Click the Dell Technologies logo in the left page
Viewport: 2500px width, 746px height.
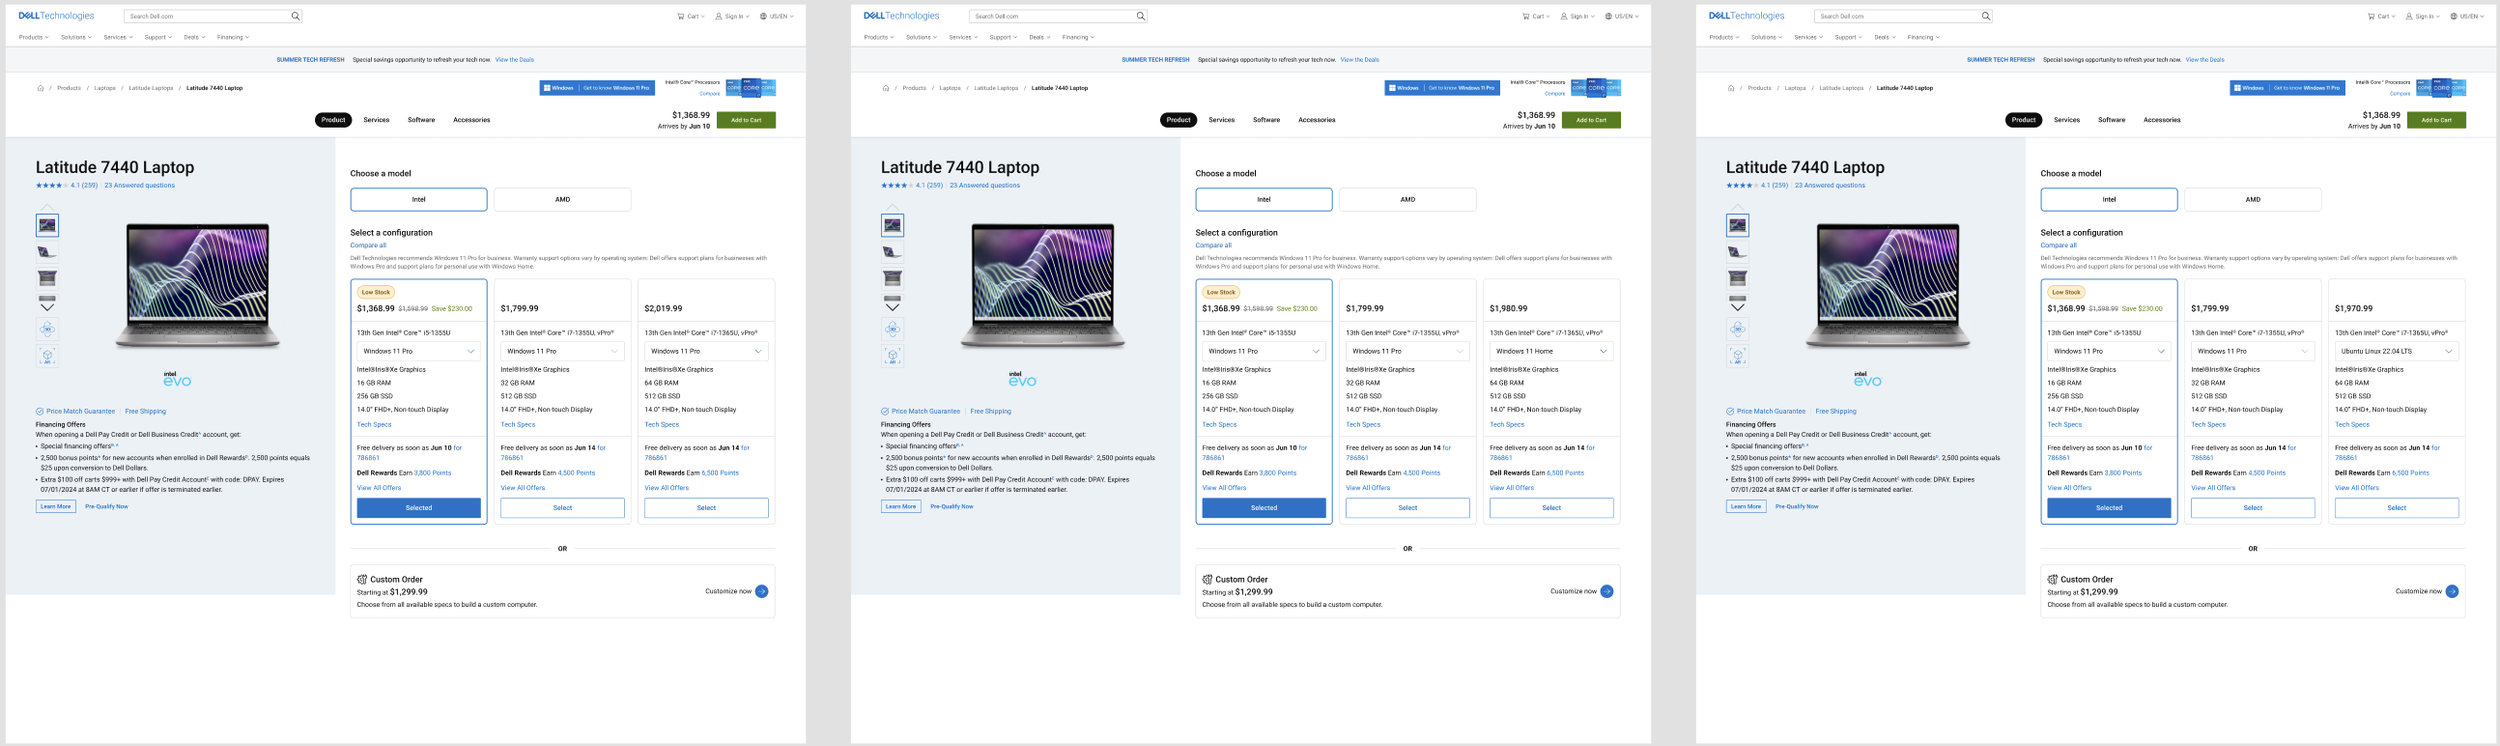point(56,16)
